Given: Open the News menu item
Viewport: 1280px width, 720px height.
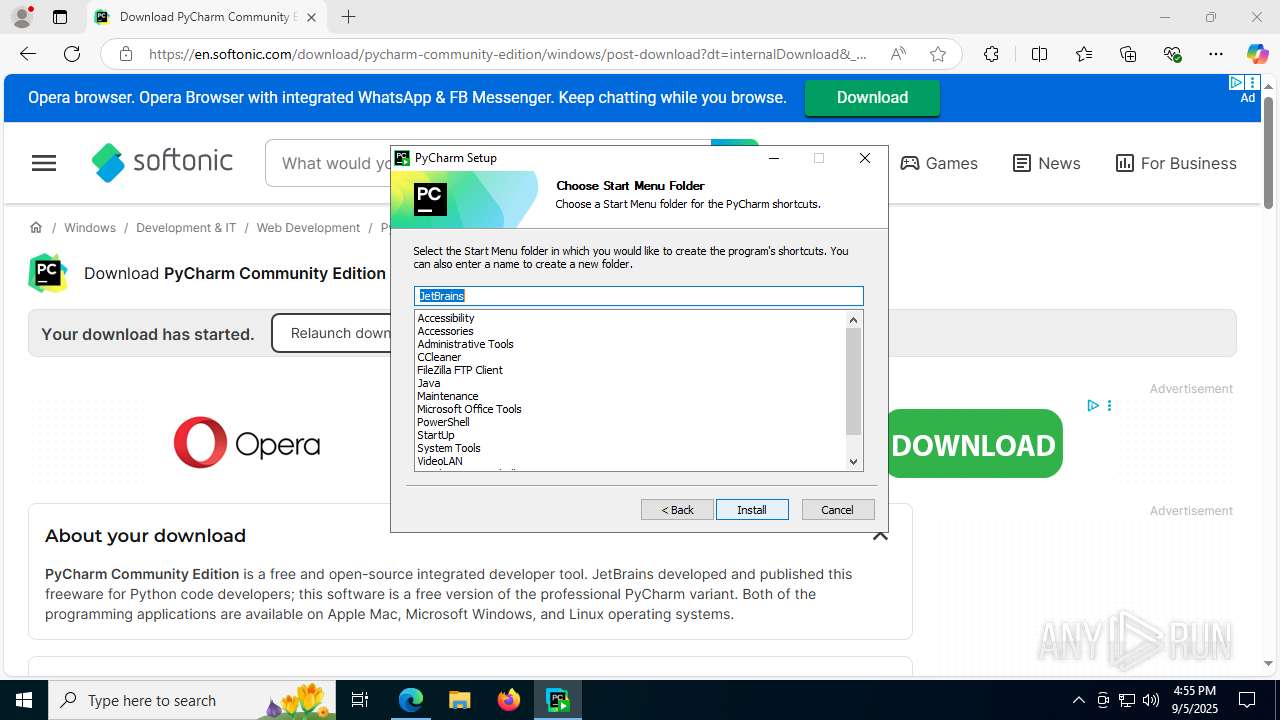Looking at the screenshot, I should [x=1046, y=163].
